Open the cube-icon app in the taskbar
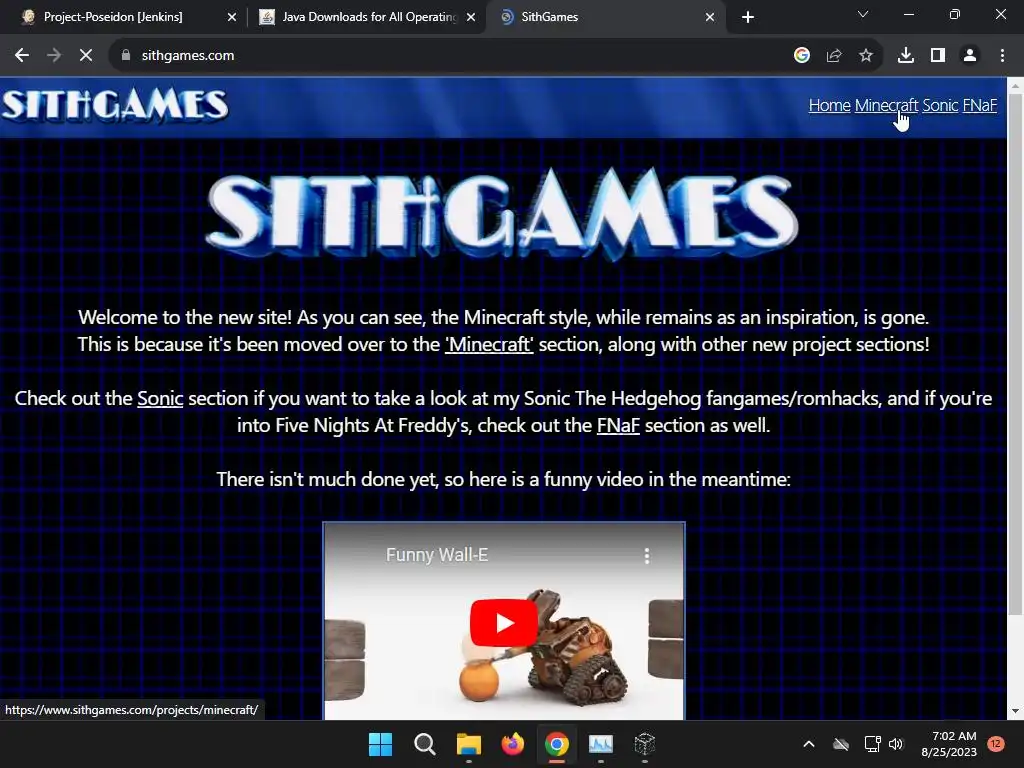Screen dimensions: 1024x768 (645, 744)
